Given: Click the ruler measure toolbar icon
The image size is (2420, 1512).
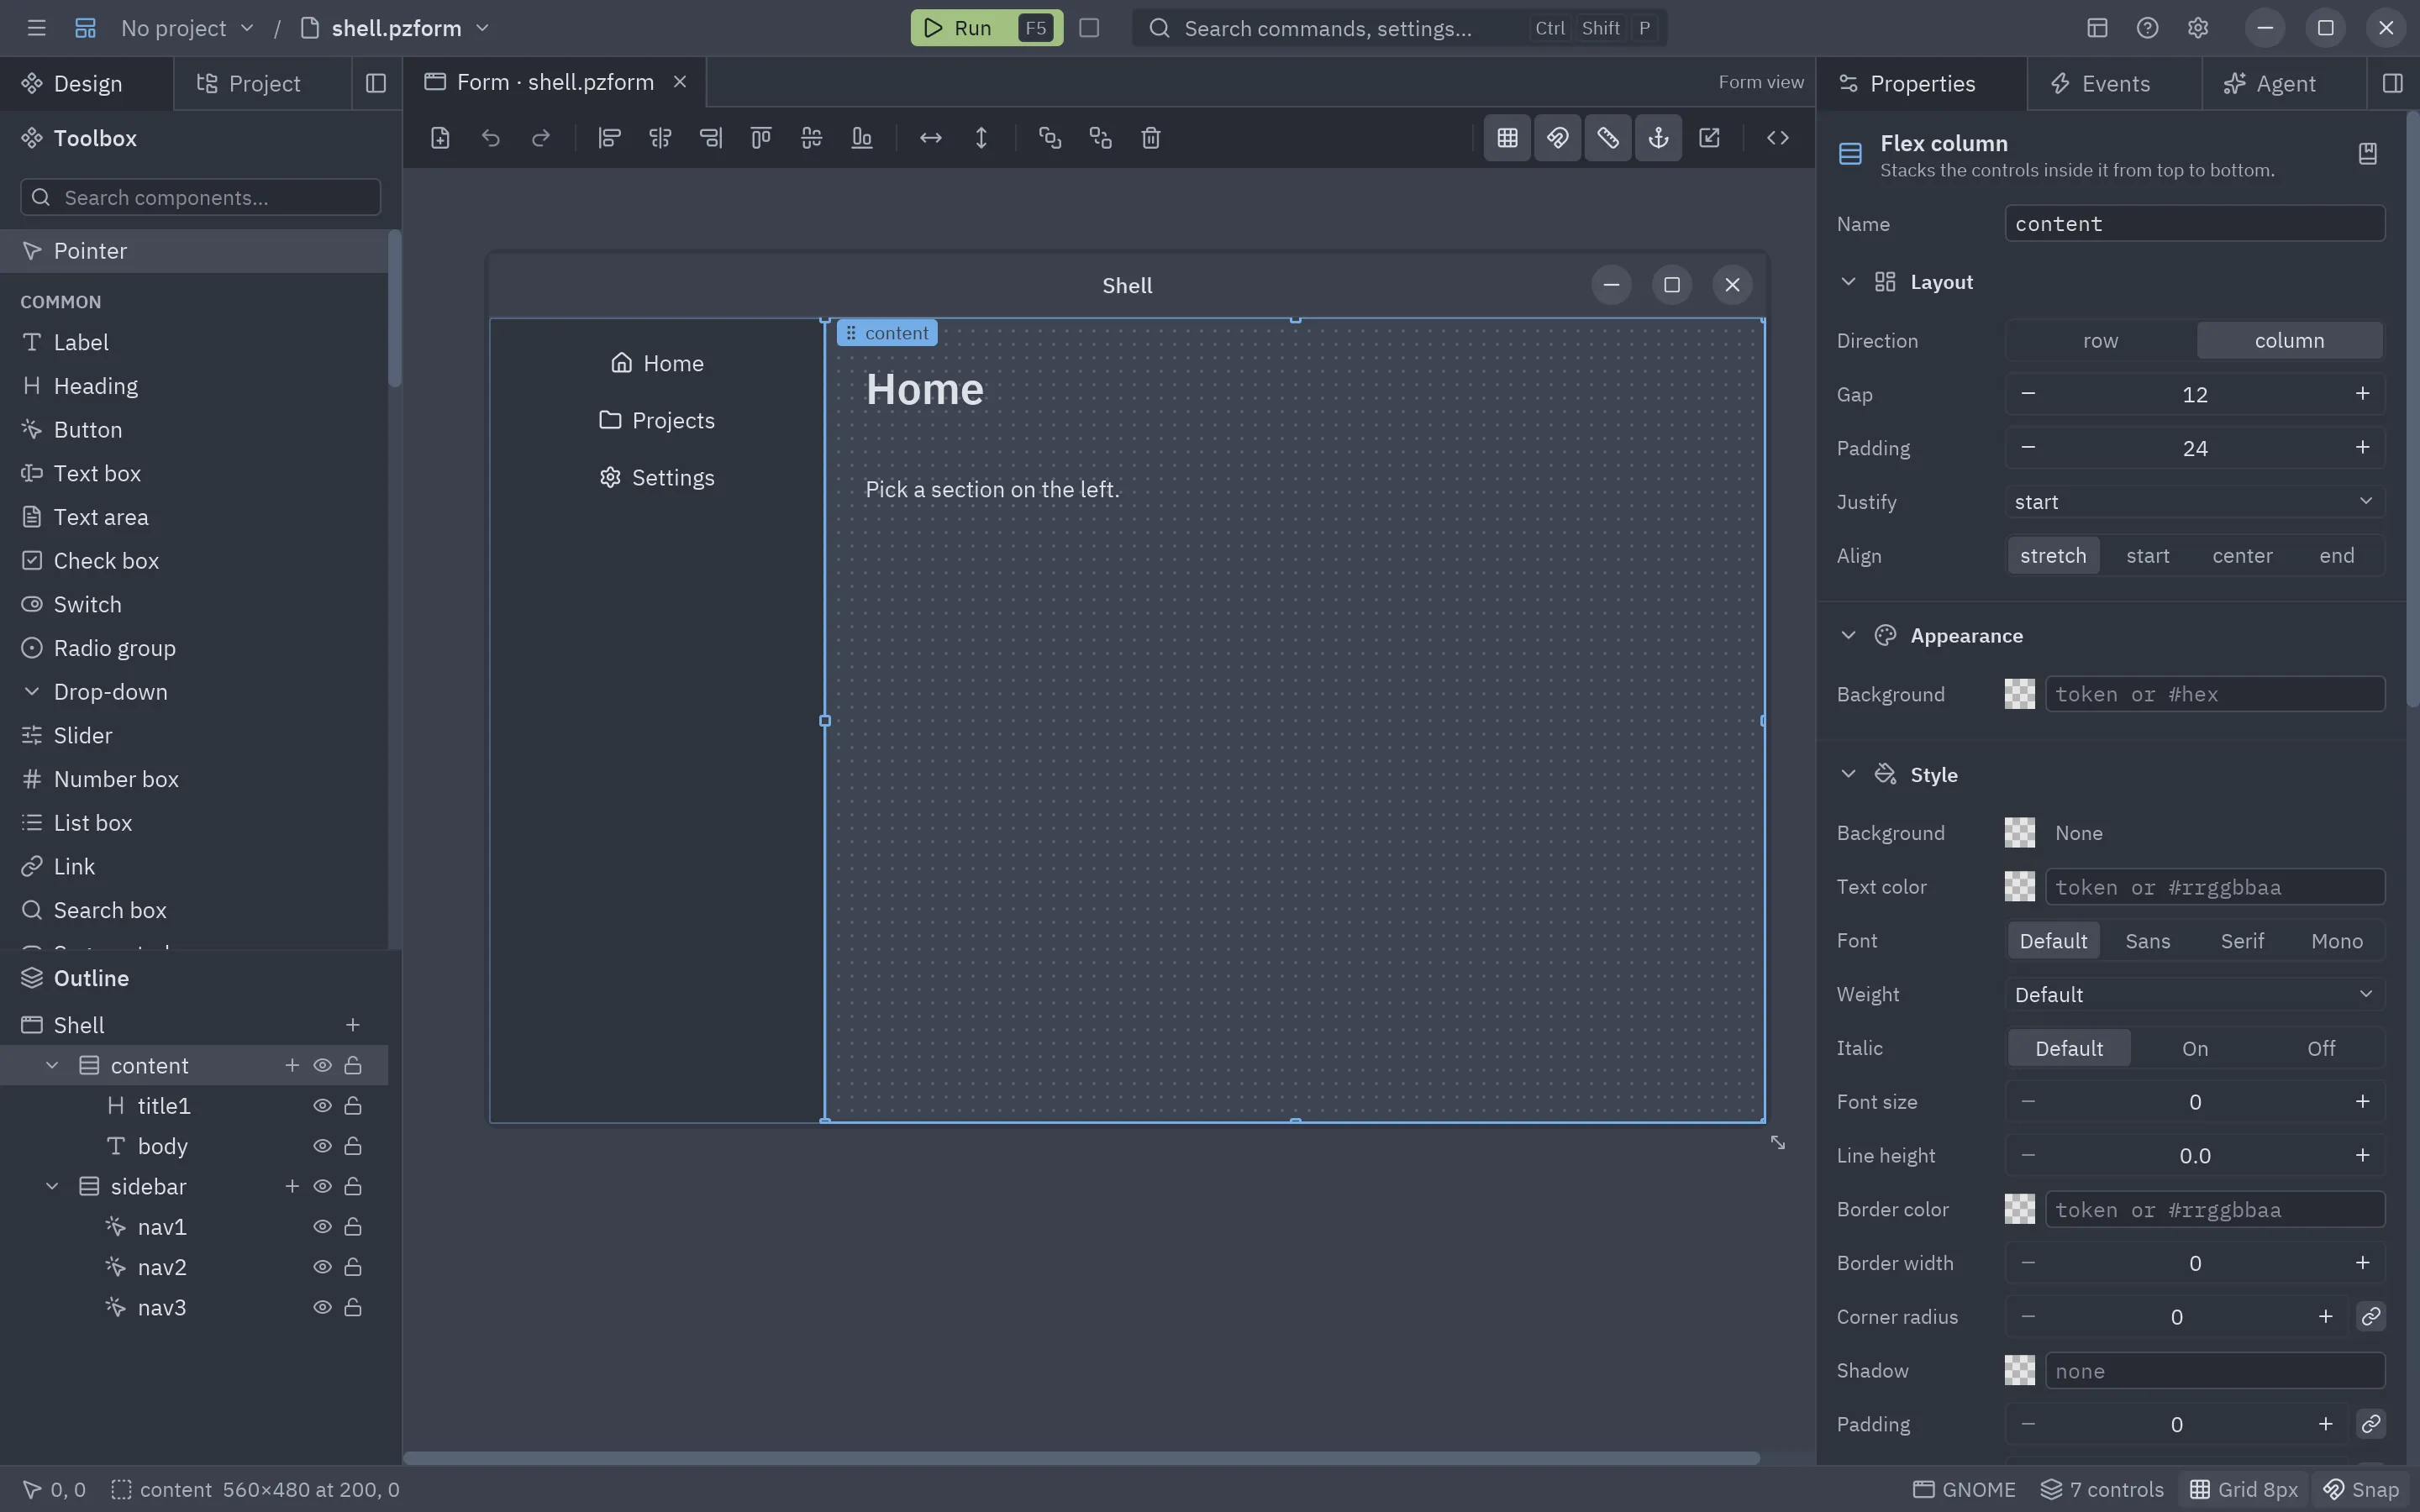Looking at the screenshot, I should (x=1608, y=138).
